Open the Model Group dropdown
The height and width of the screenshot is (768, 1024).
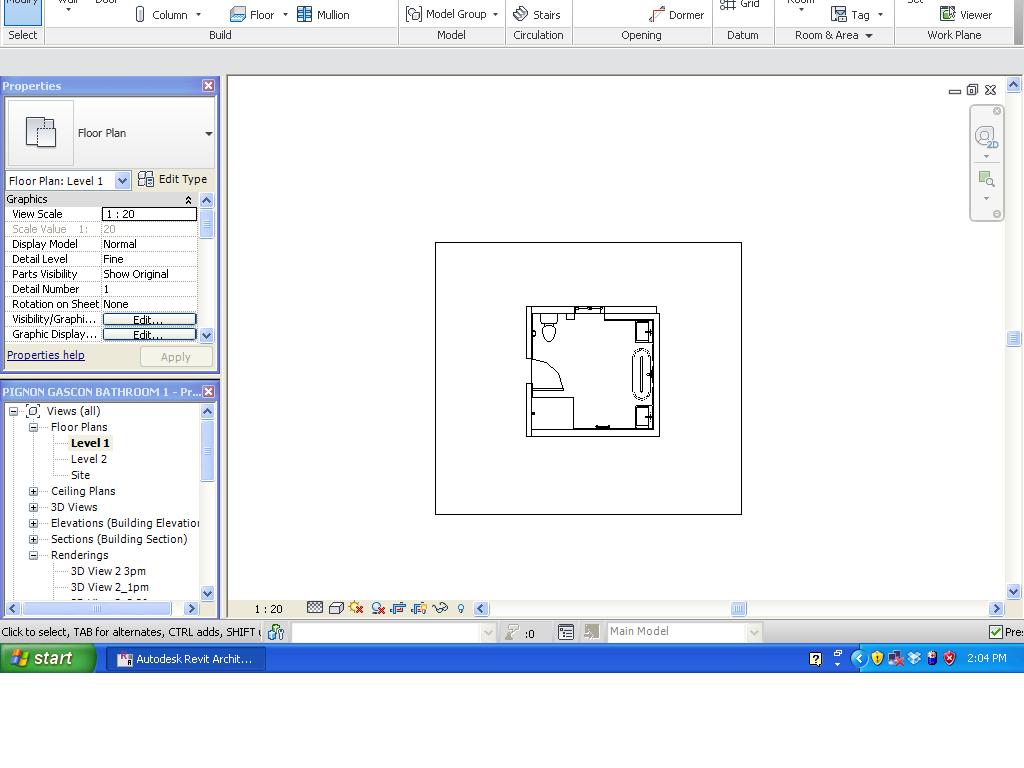click(495, 14)
